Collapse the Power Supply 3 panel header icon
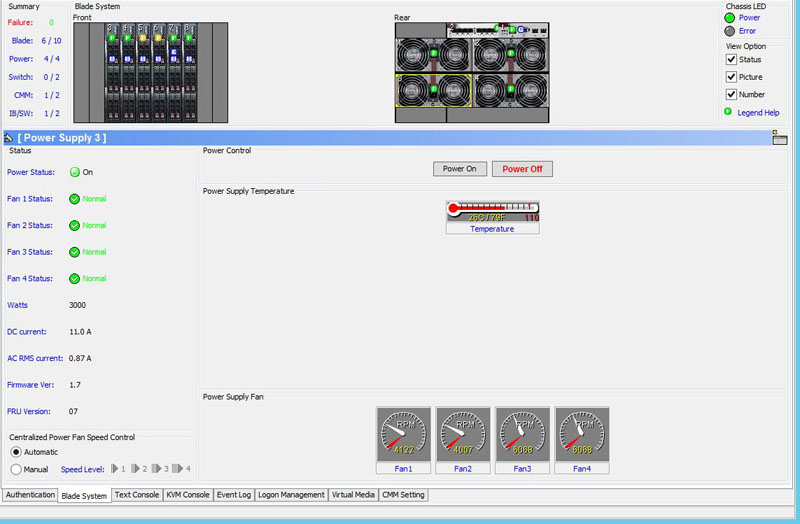Image resolution: width=800 pixels, height=524 pixels. pos(9,138)
